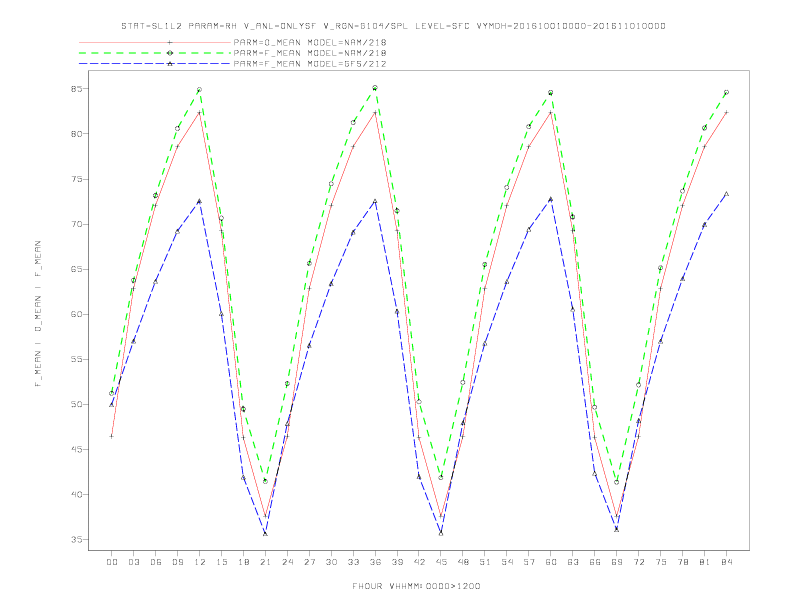Click the x-axis title FHOUR VHHMM:0000>1200
This screenshot has height=612, width=792.
(x=416, y=586)
